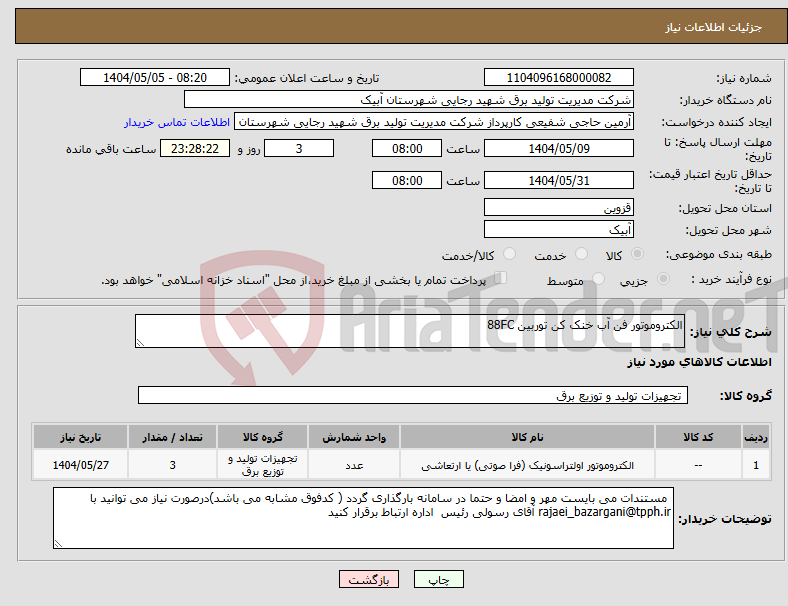Click the unit cell عدد

[354, 465]
